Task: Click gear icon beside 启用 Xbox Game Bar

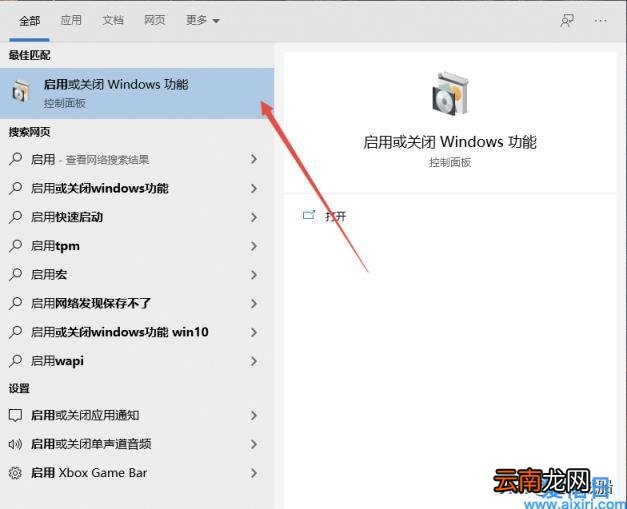Action: tap(15, 473)
